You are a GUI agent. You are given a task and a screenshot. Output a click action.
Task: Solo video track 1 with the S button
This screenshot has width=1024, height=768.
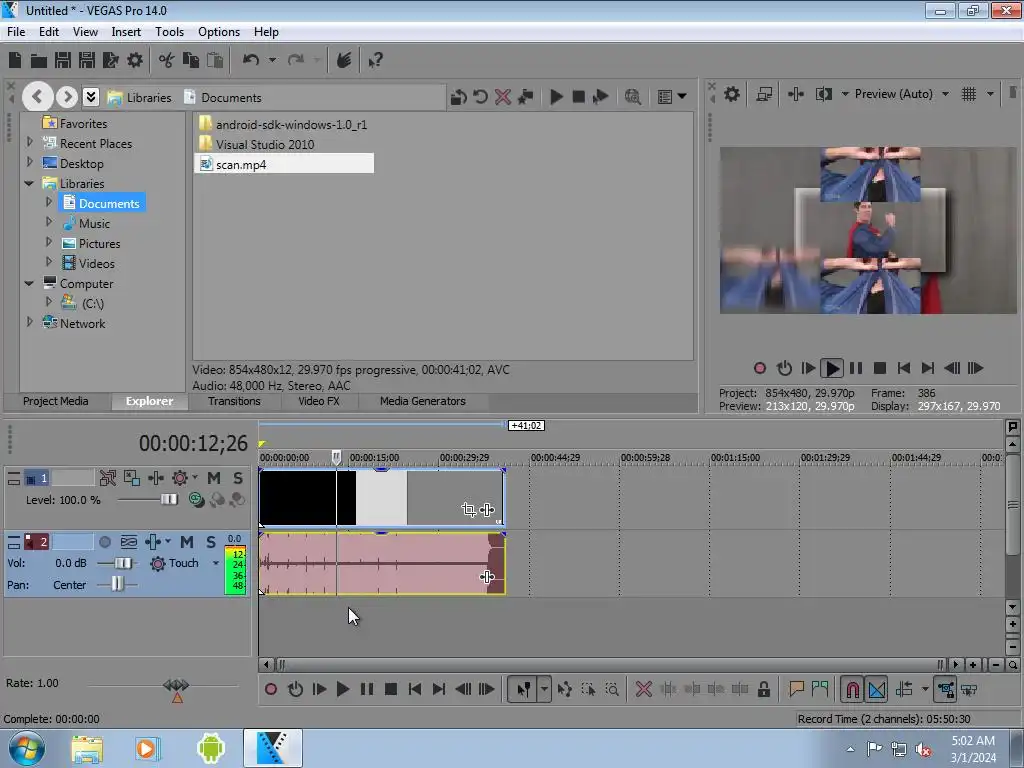click(x=238, y=478)
